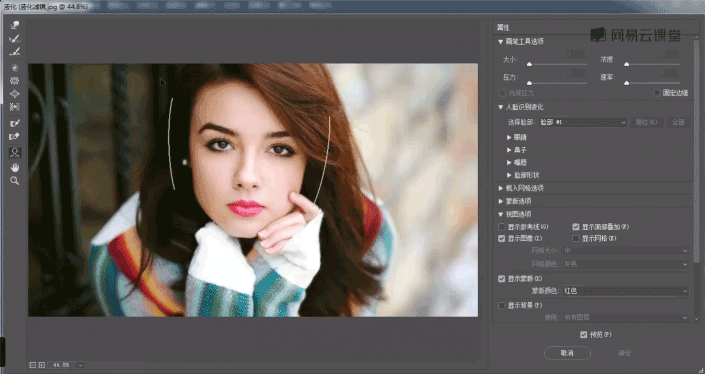Collapse the 画笔工具选项 section
The width and height of the screenshot is (705, 374).
tap(500, 42)
